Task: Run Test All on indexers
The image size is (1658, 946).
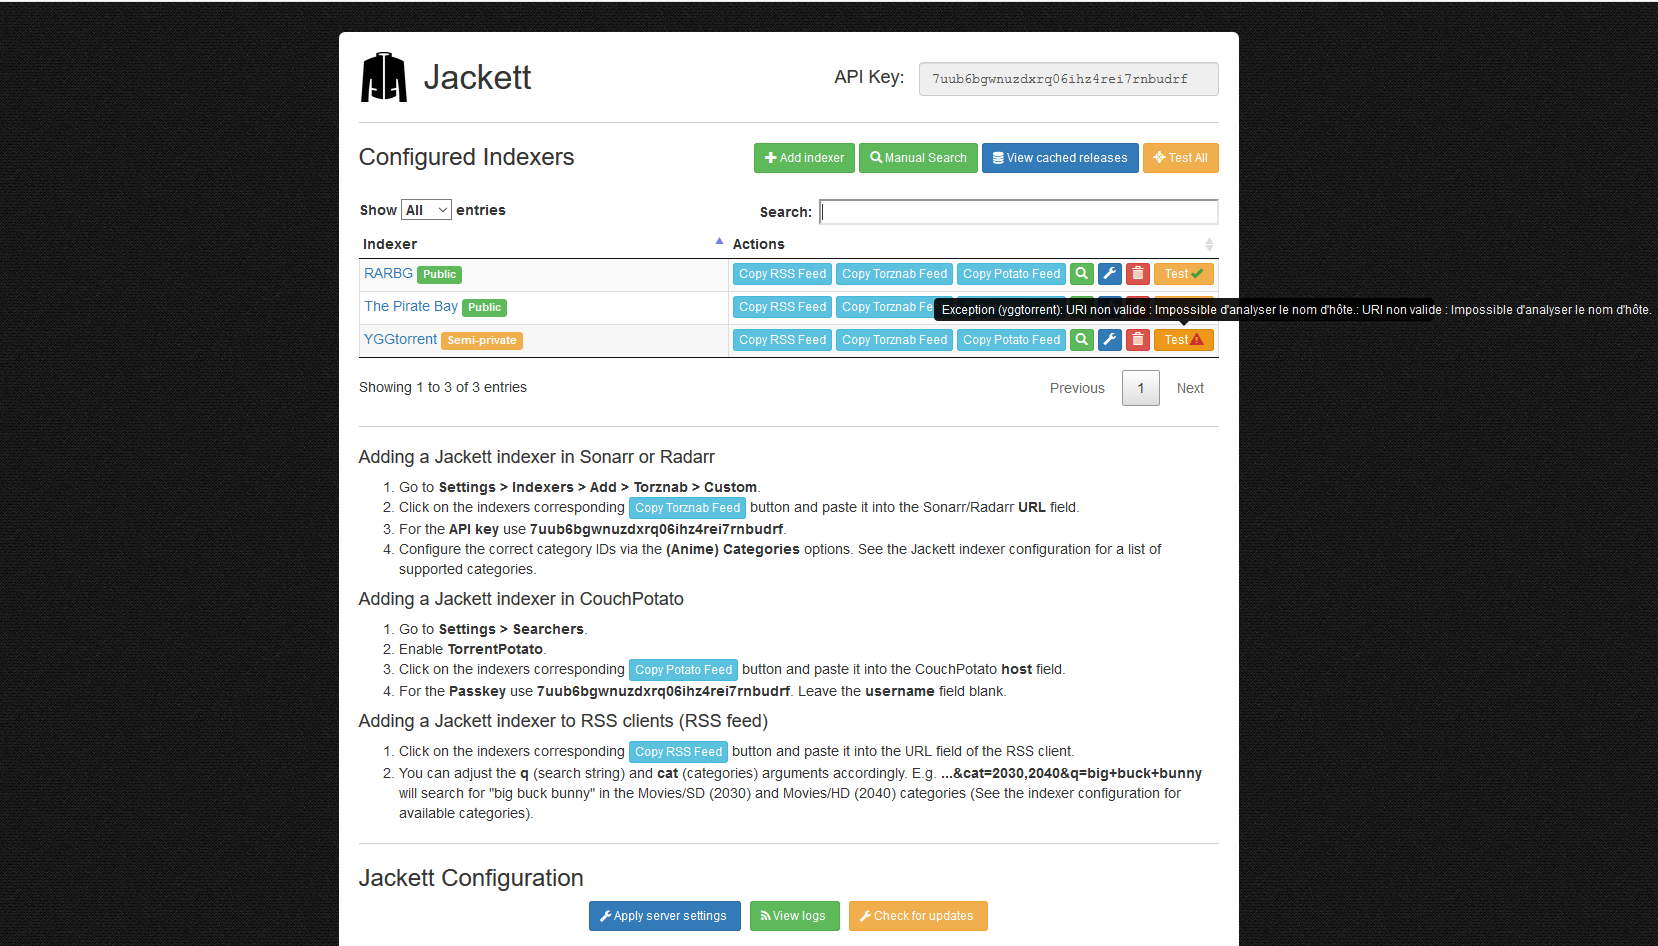Action: [1180, 157]
